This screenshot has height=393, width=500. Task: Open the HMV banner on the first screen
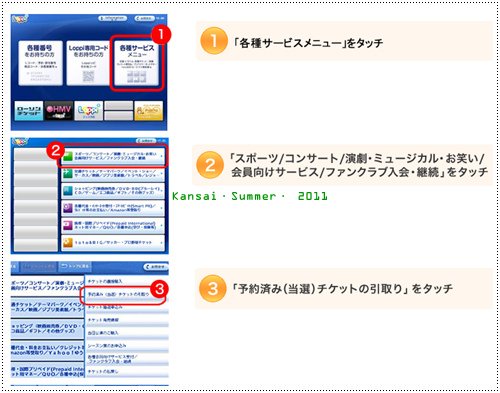tap(59, 111)
